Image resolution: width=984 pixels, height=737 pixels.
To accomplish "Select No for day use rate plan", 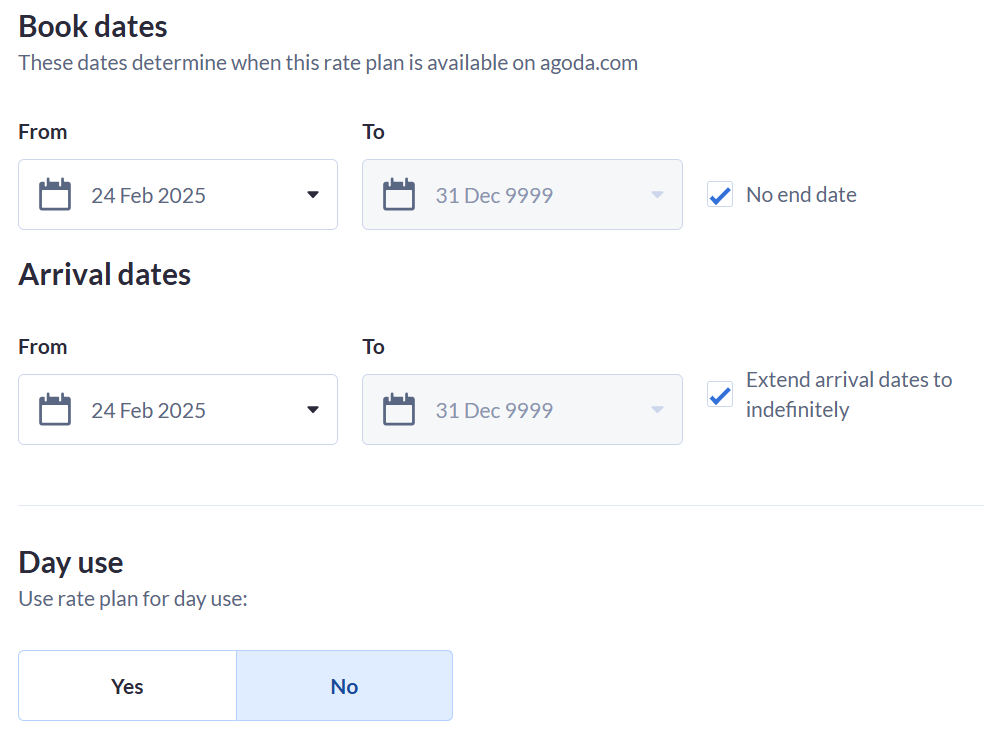I will pos(345,686).
